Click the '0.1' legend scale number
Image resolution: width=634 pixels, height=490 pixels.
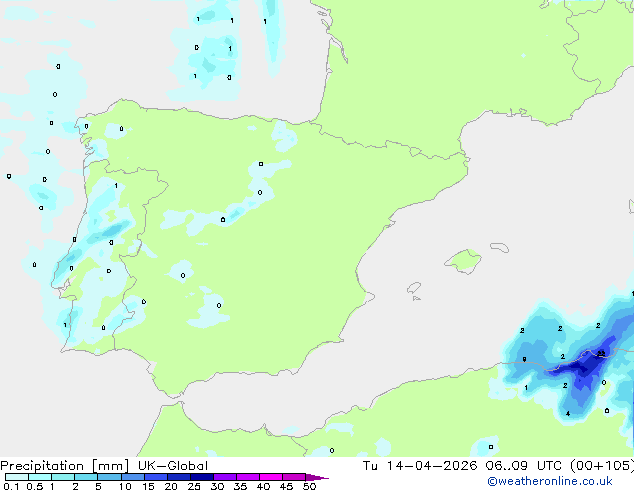(x=11, y=486)
